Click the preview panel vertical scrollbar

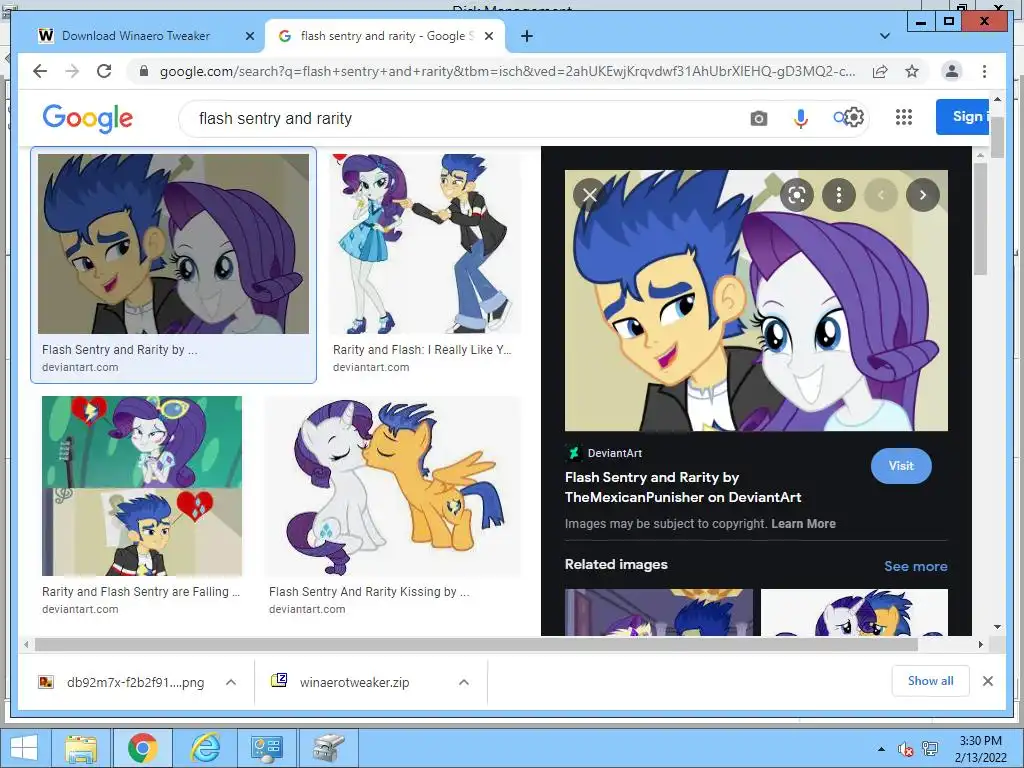980,219
